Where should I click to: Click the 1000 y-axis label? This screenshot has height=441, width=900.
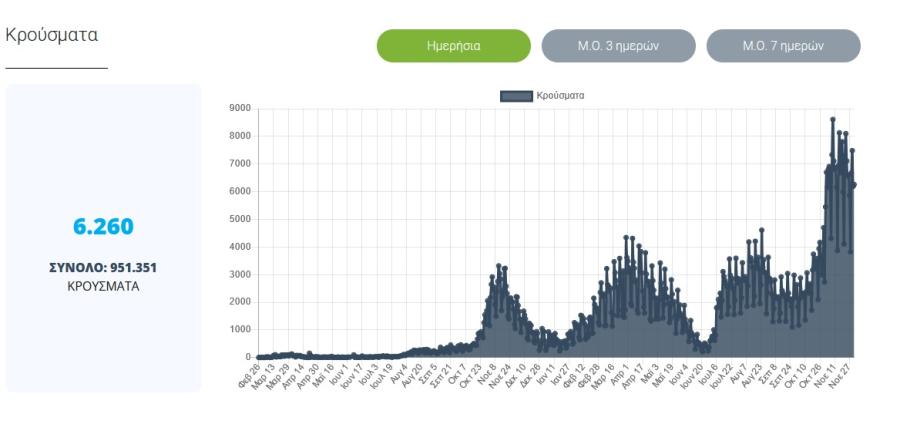pyautogui.click(x=240, y=330)
